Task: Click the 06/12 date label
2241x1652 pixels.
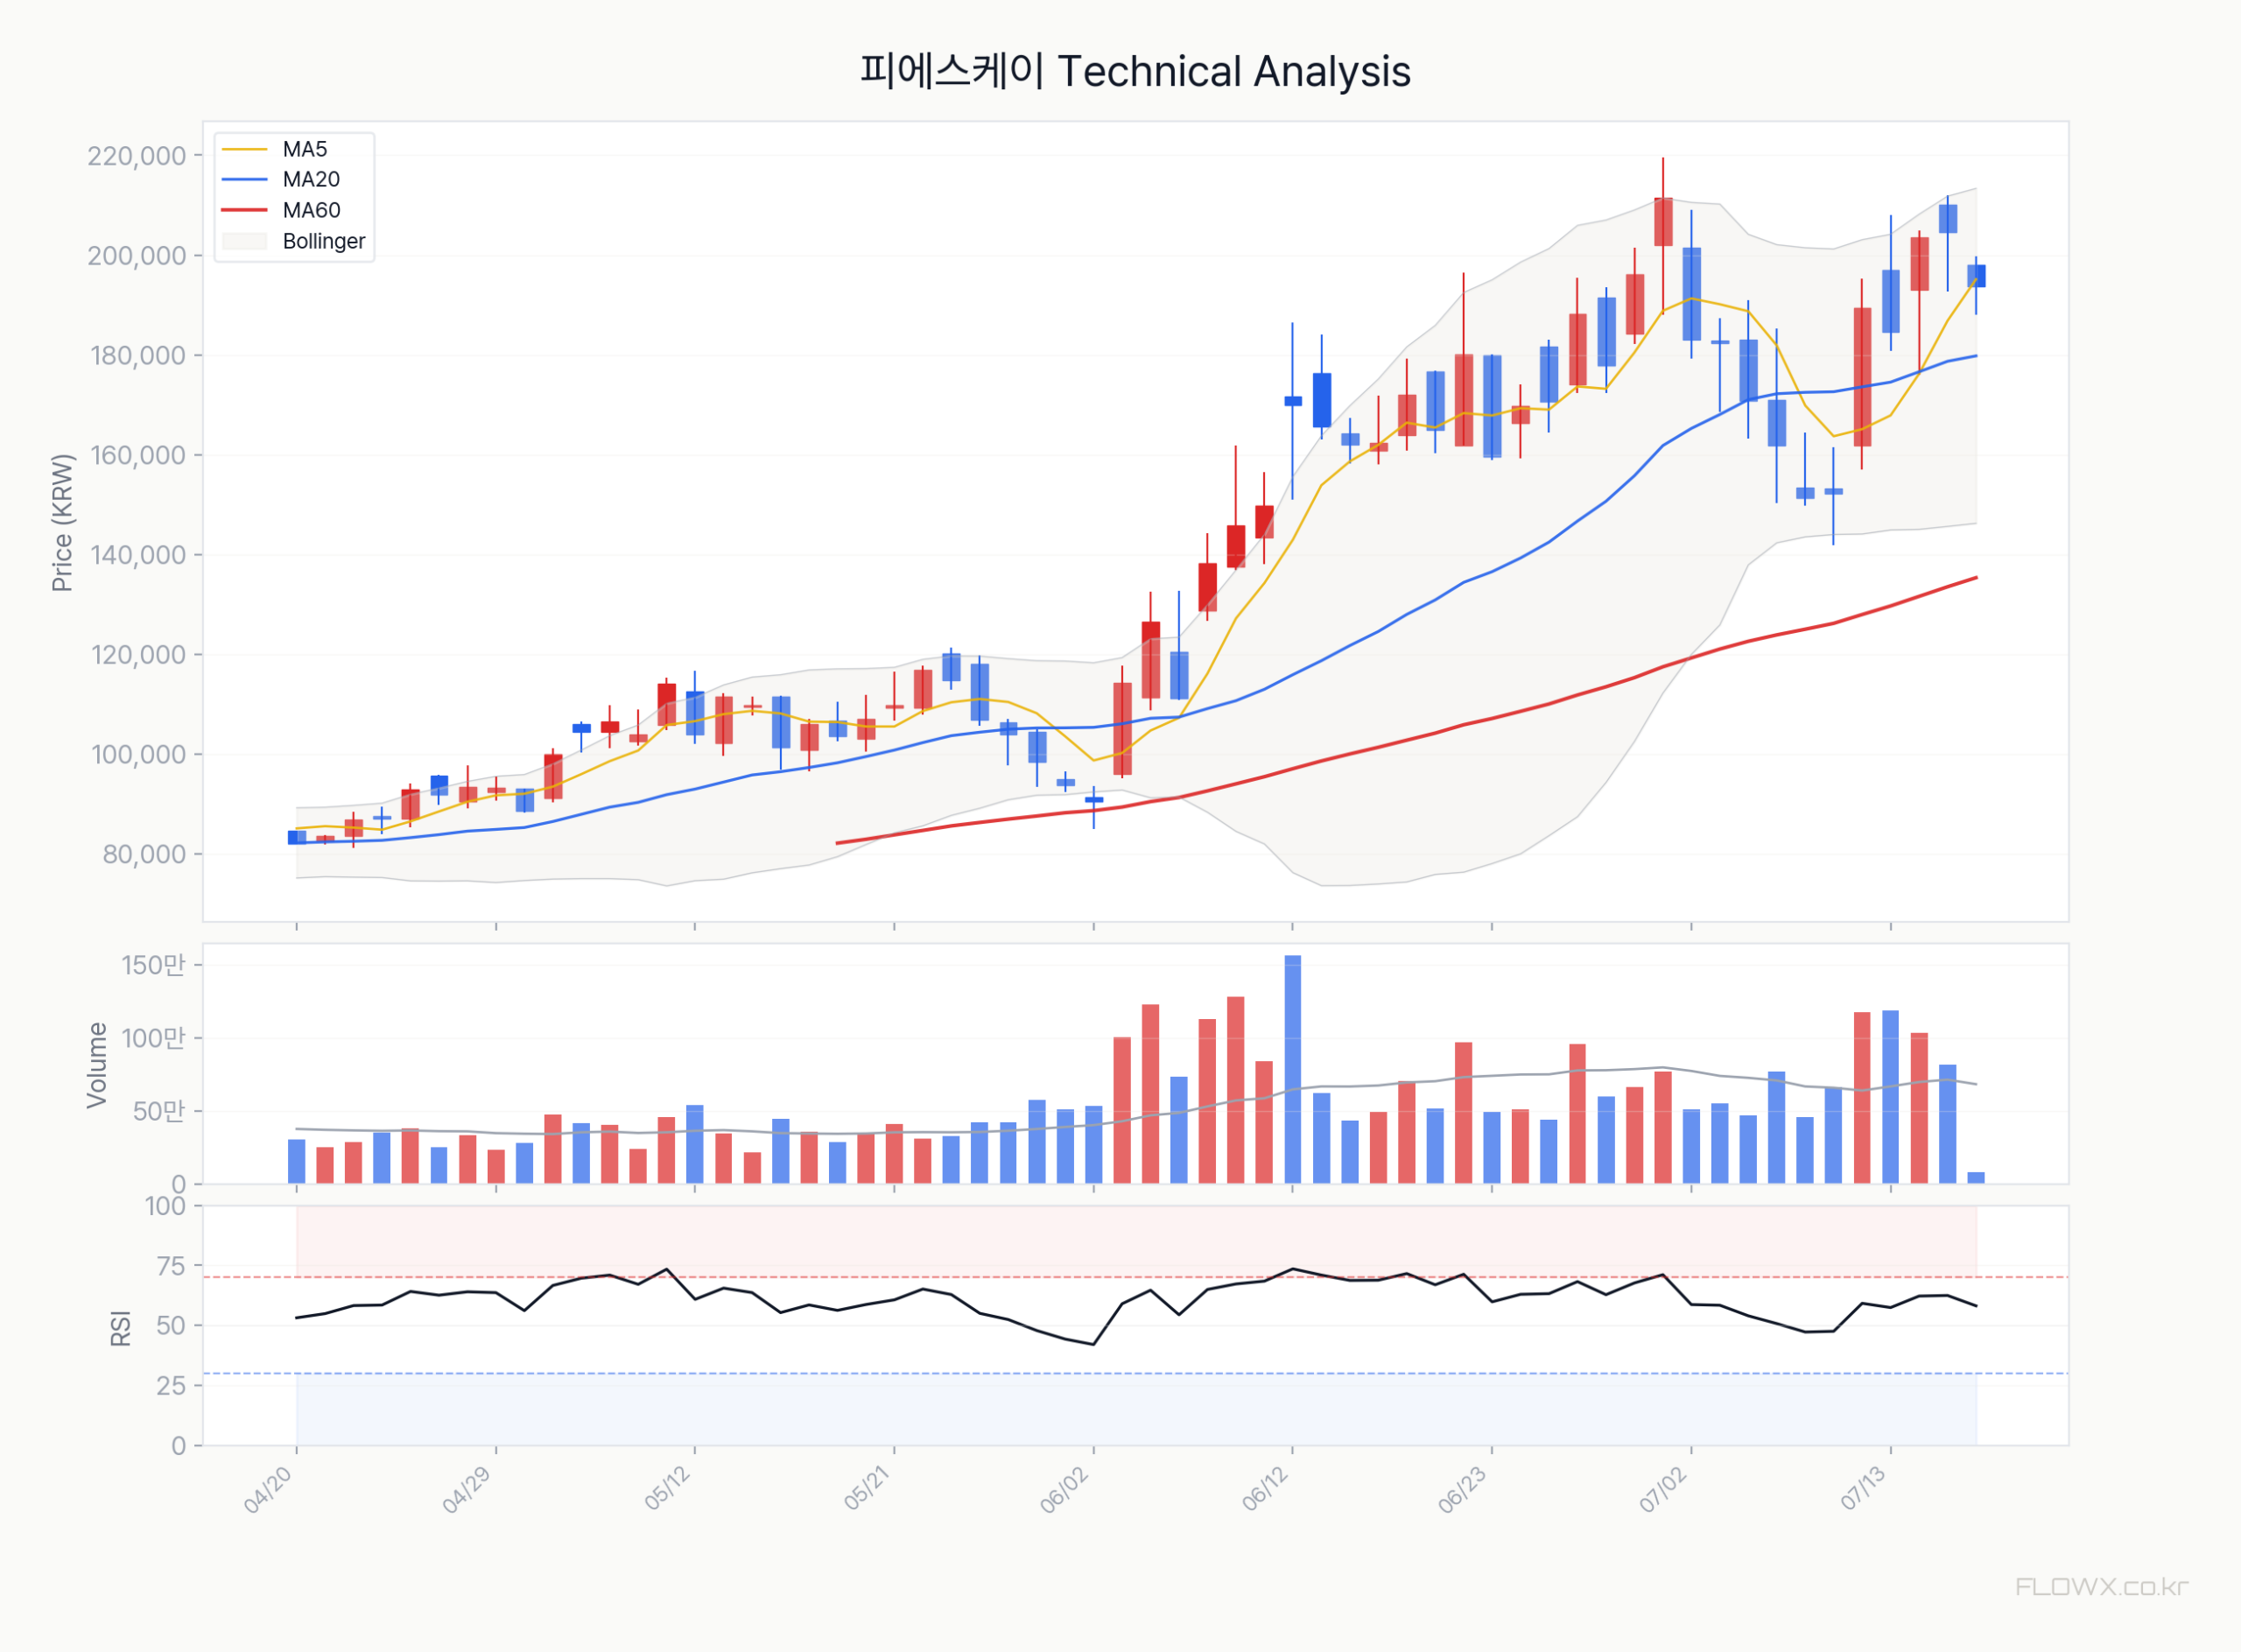Action: [1265, 1489]
